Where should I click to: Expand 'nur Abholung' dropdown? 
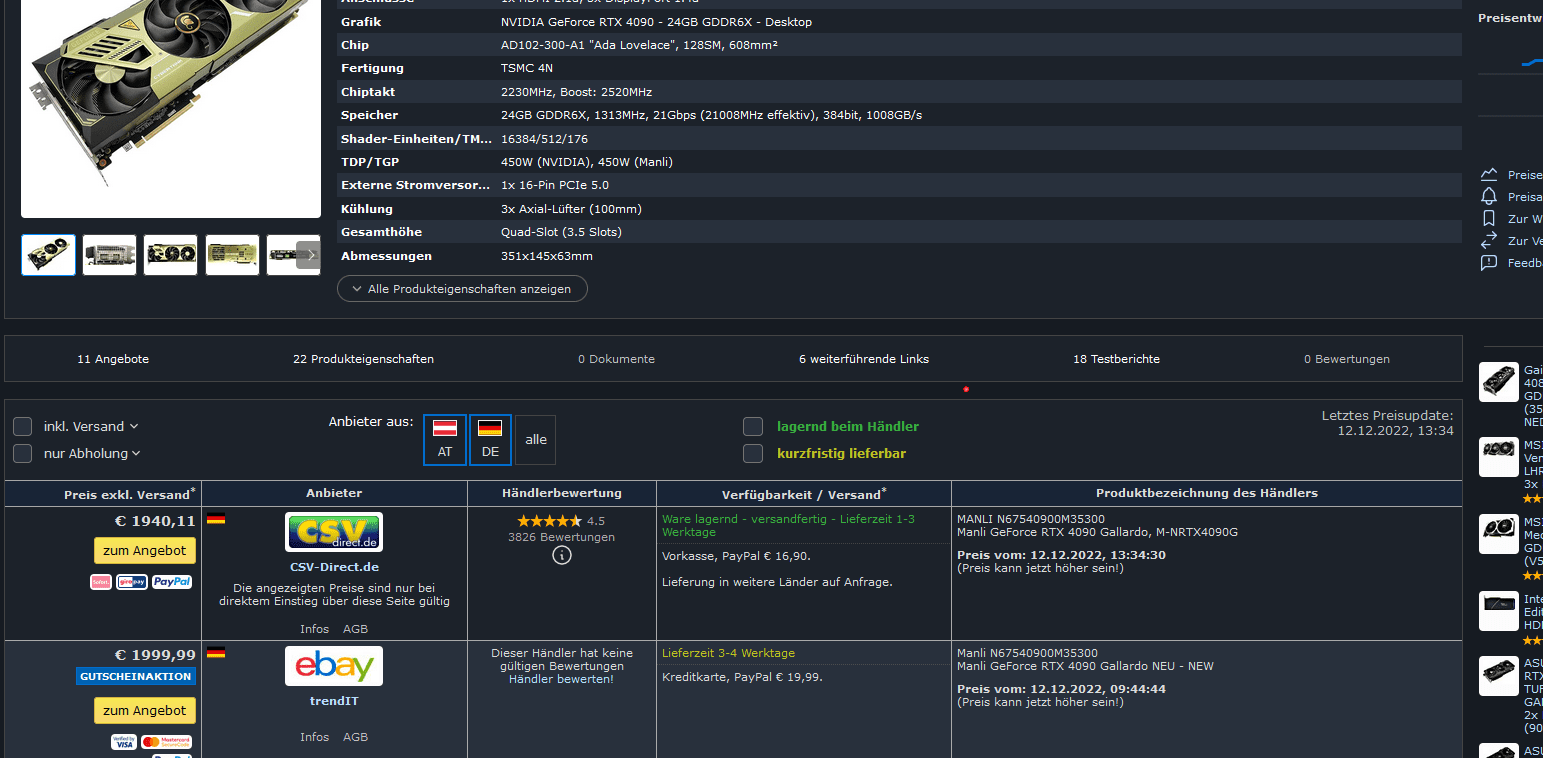tap(92, 454)
